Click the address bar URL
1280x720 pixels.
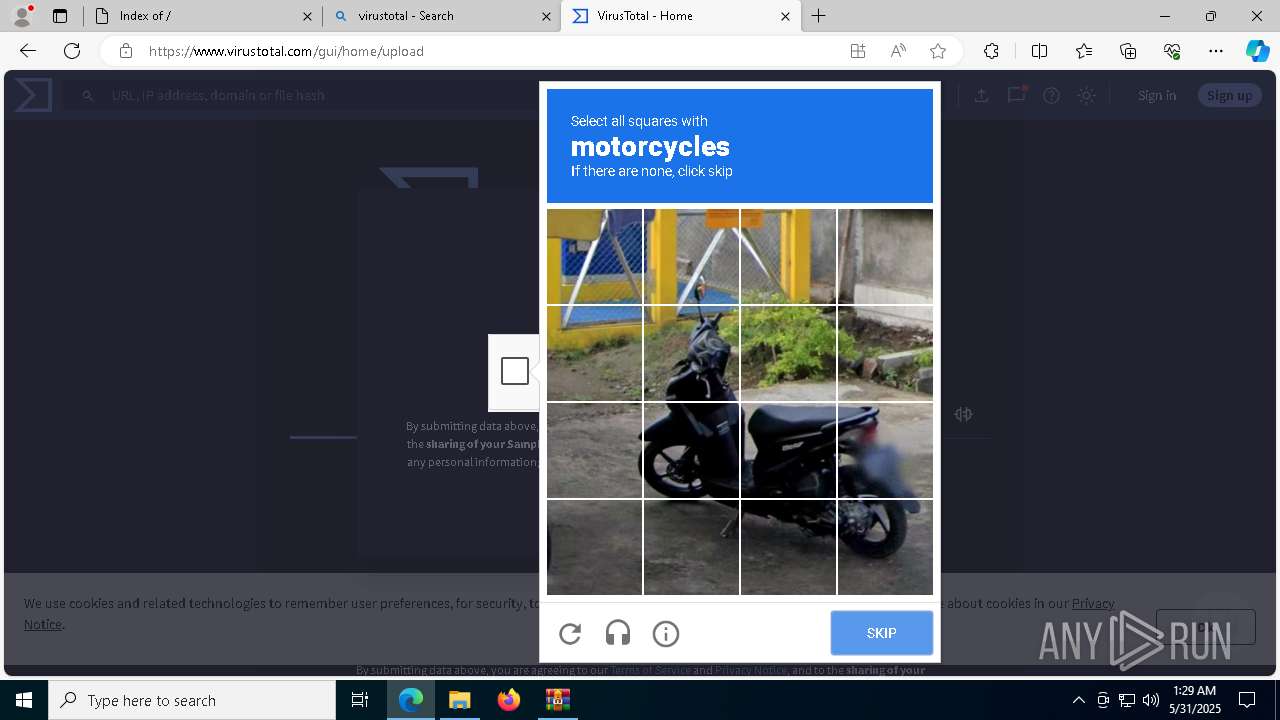click(286, 51)
